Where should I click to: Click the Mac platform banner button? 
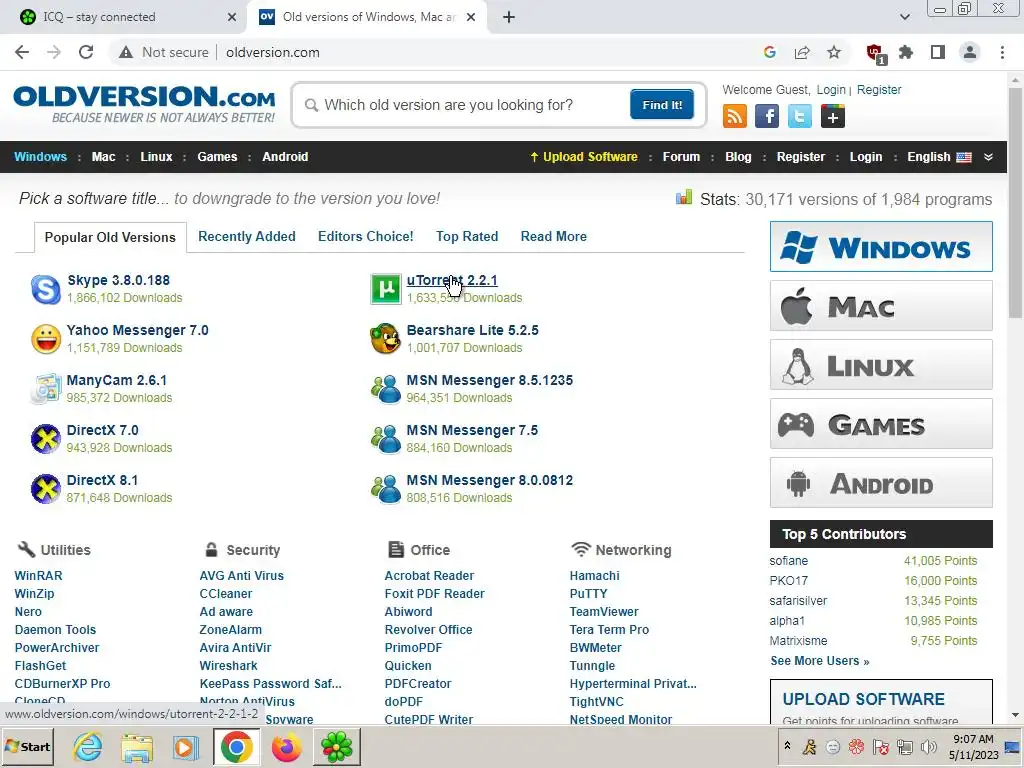pos(881,306)
